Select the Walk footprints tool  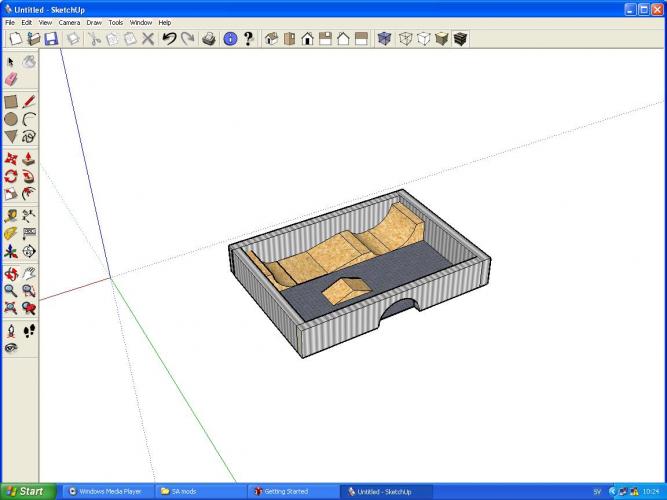coord(29,330)
